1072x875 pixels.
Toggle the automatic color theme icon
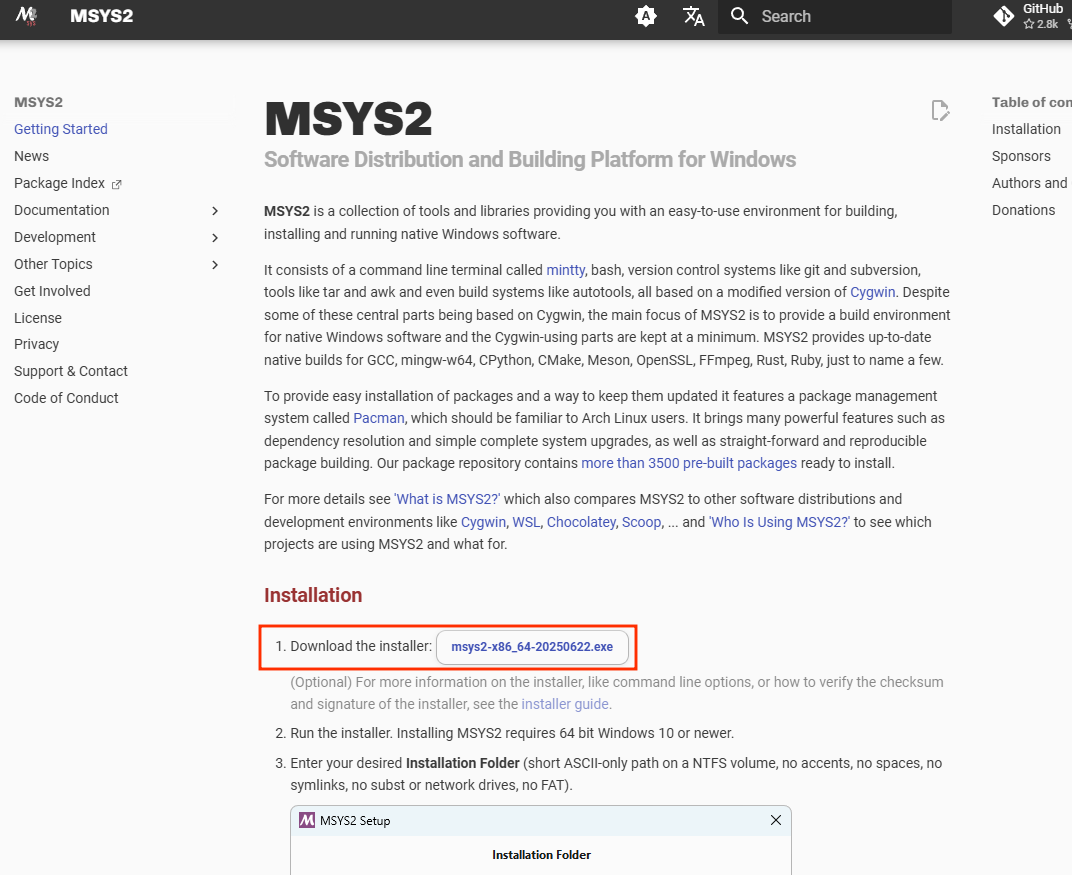point(645,16)
